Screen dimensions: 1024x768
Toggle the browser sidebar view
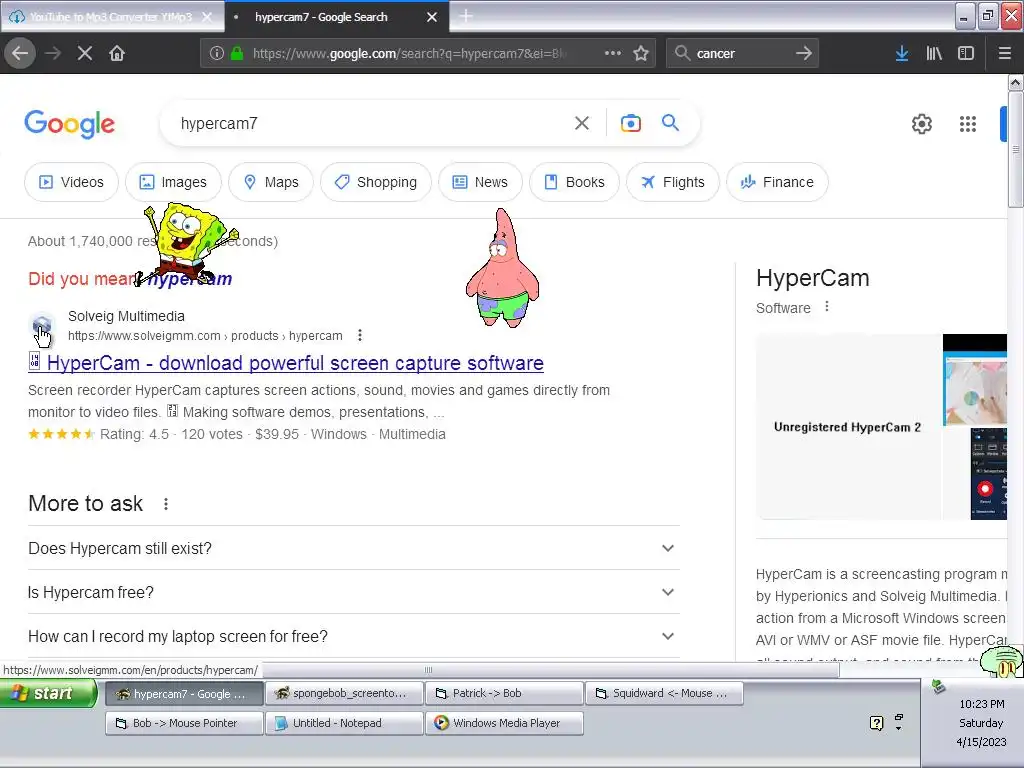(x=966, y=54)
